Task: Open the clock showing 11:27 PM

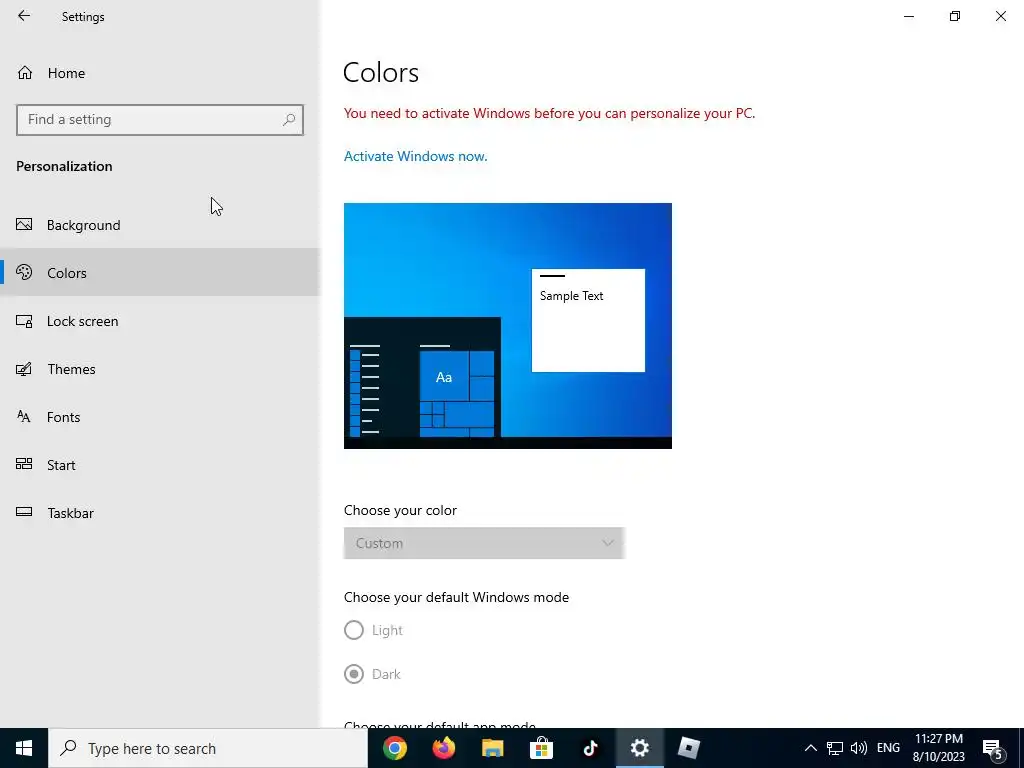Action: [938, 748]
